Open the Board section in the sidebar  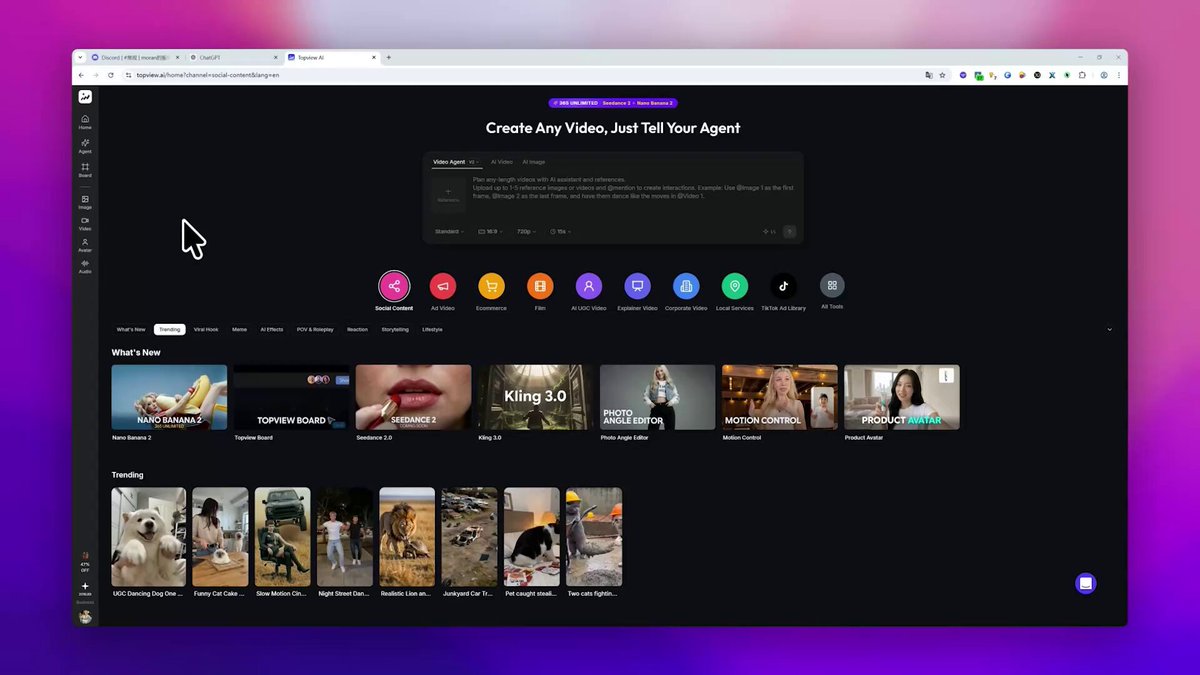click(85, 170)
